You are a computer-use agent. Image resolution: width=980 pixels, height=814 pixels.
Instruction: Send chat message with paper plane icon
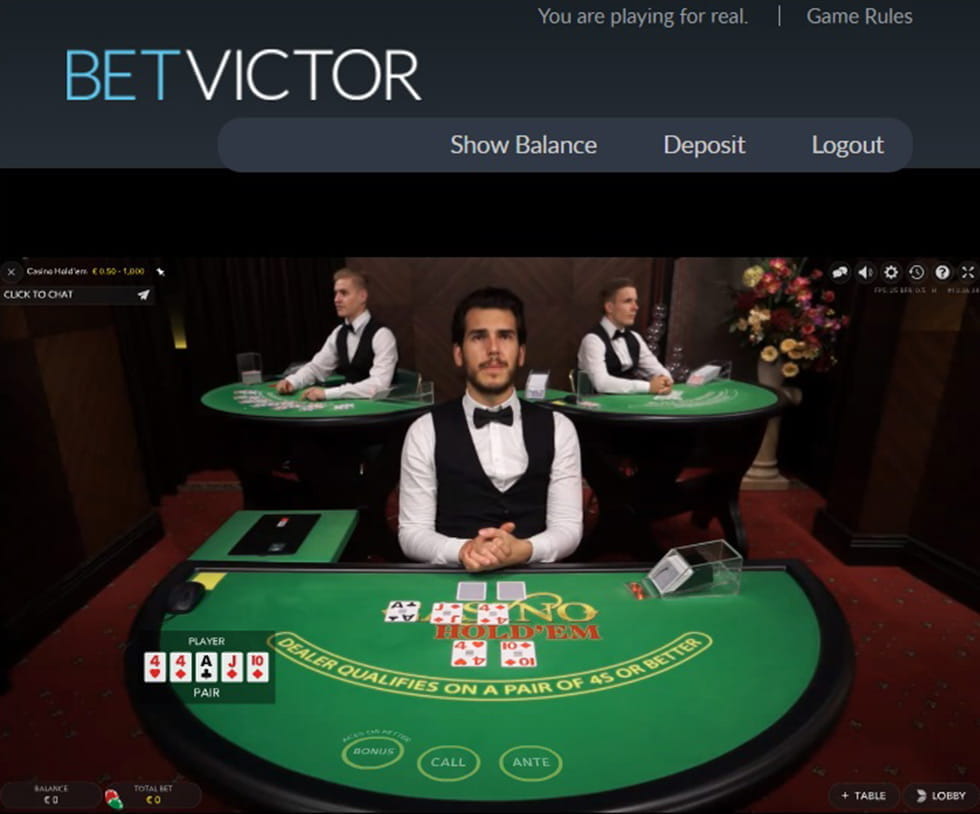pos(144,294)
